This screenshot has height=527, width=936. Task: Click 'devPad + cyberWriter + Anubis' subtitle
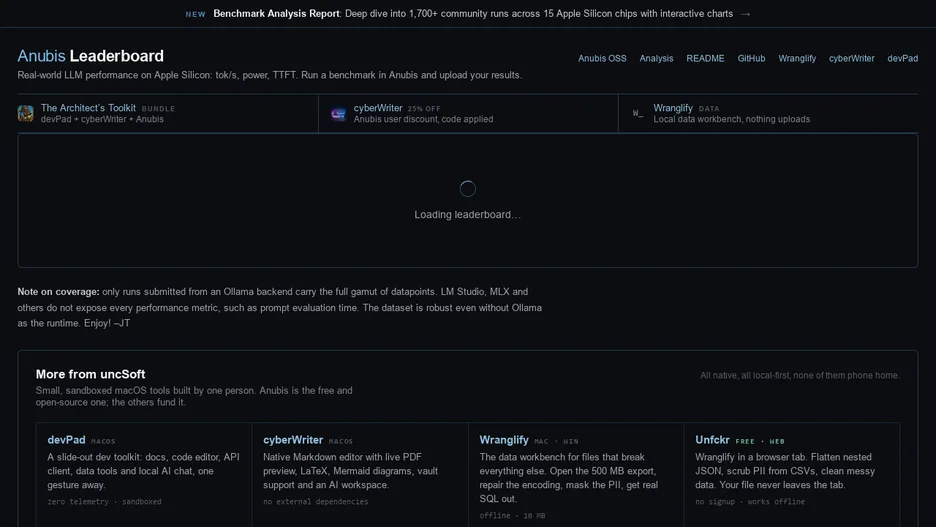click(102, 119)
